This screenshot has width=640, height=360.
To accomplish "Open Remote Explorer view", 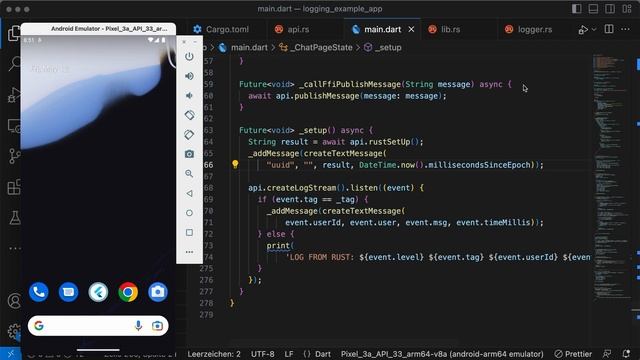I will pos(14,126).
